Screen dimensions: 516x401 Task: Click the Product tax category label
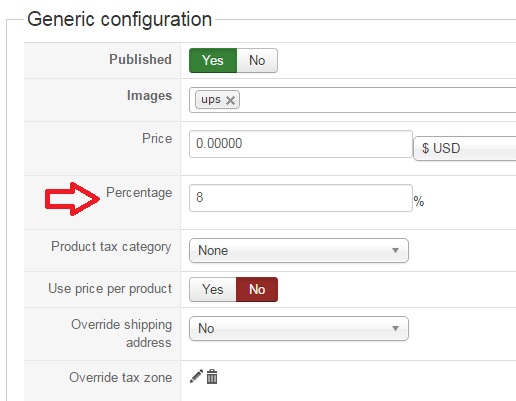(x=111, y=247)
